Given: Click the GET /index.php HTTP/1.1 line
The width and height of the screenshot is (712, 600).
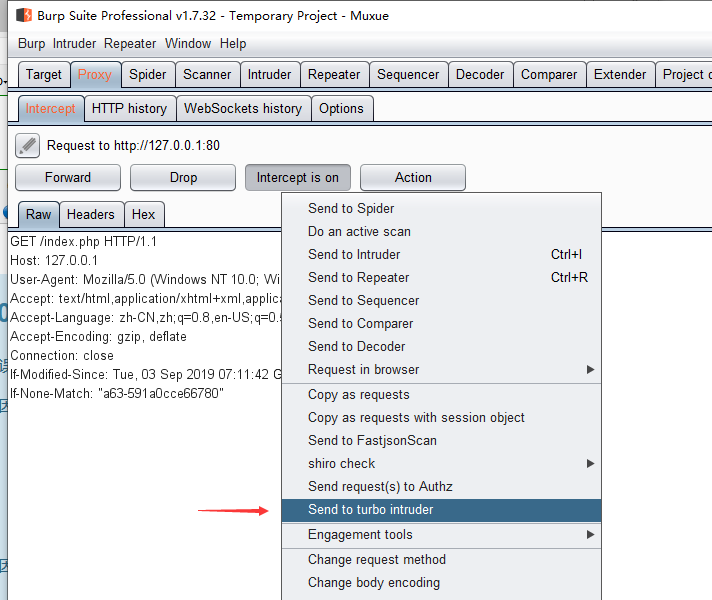Looking at the screenshot, I should click(x=84, y=241).
